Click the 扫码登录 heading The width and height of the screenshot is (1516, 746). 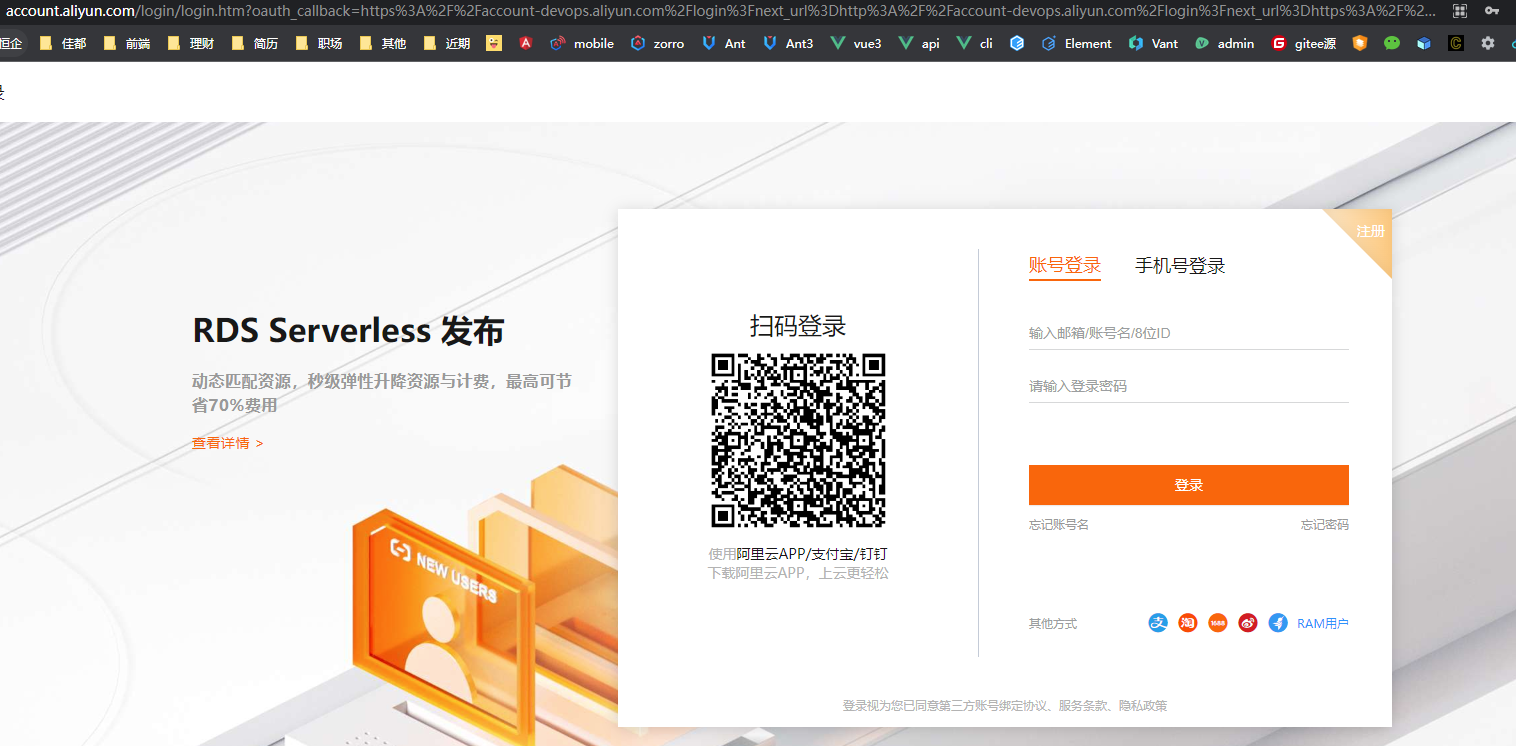point(798,325)
